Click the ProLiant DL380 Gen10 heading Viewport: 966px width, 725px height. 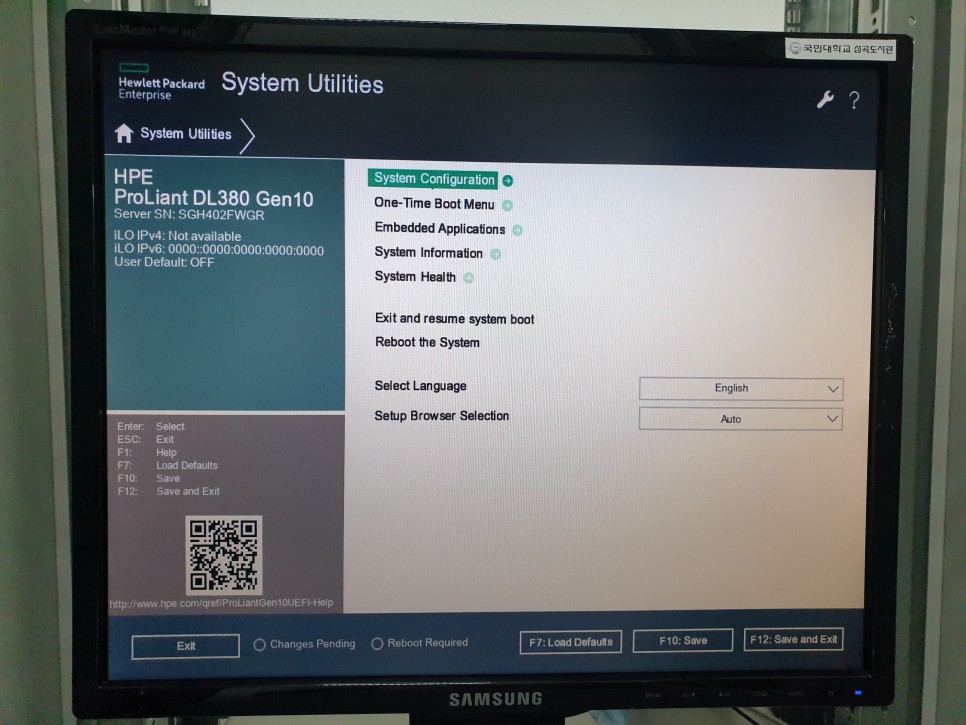214,198
